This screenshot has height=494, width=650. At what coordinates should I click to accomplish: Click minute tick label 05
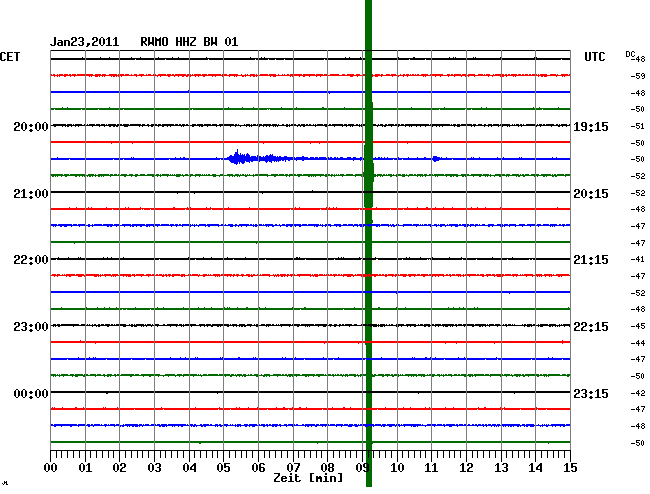[223, 468]
